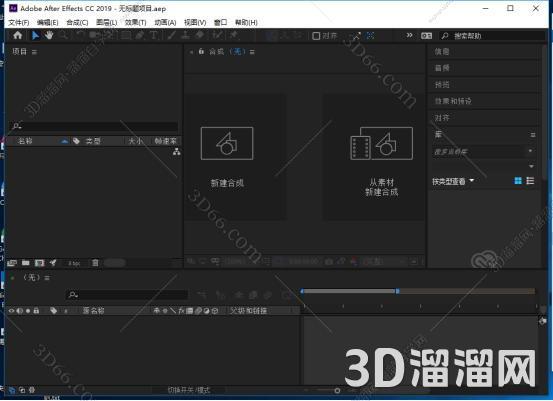Click the sync settings icon beside search help
The image size is (553, 401).
point(426,36)
